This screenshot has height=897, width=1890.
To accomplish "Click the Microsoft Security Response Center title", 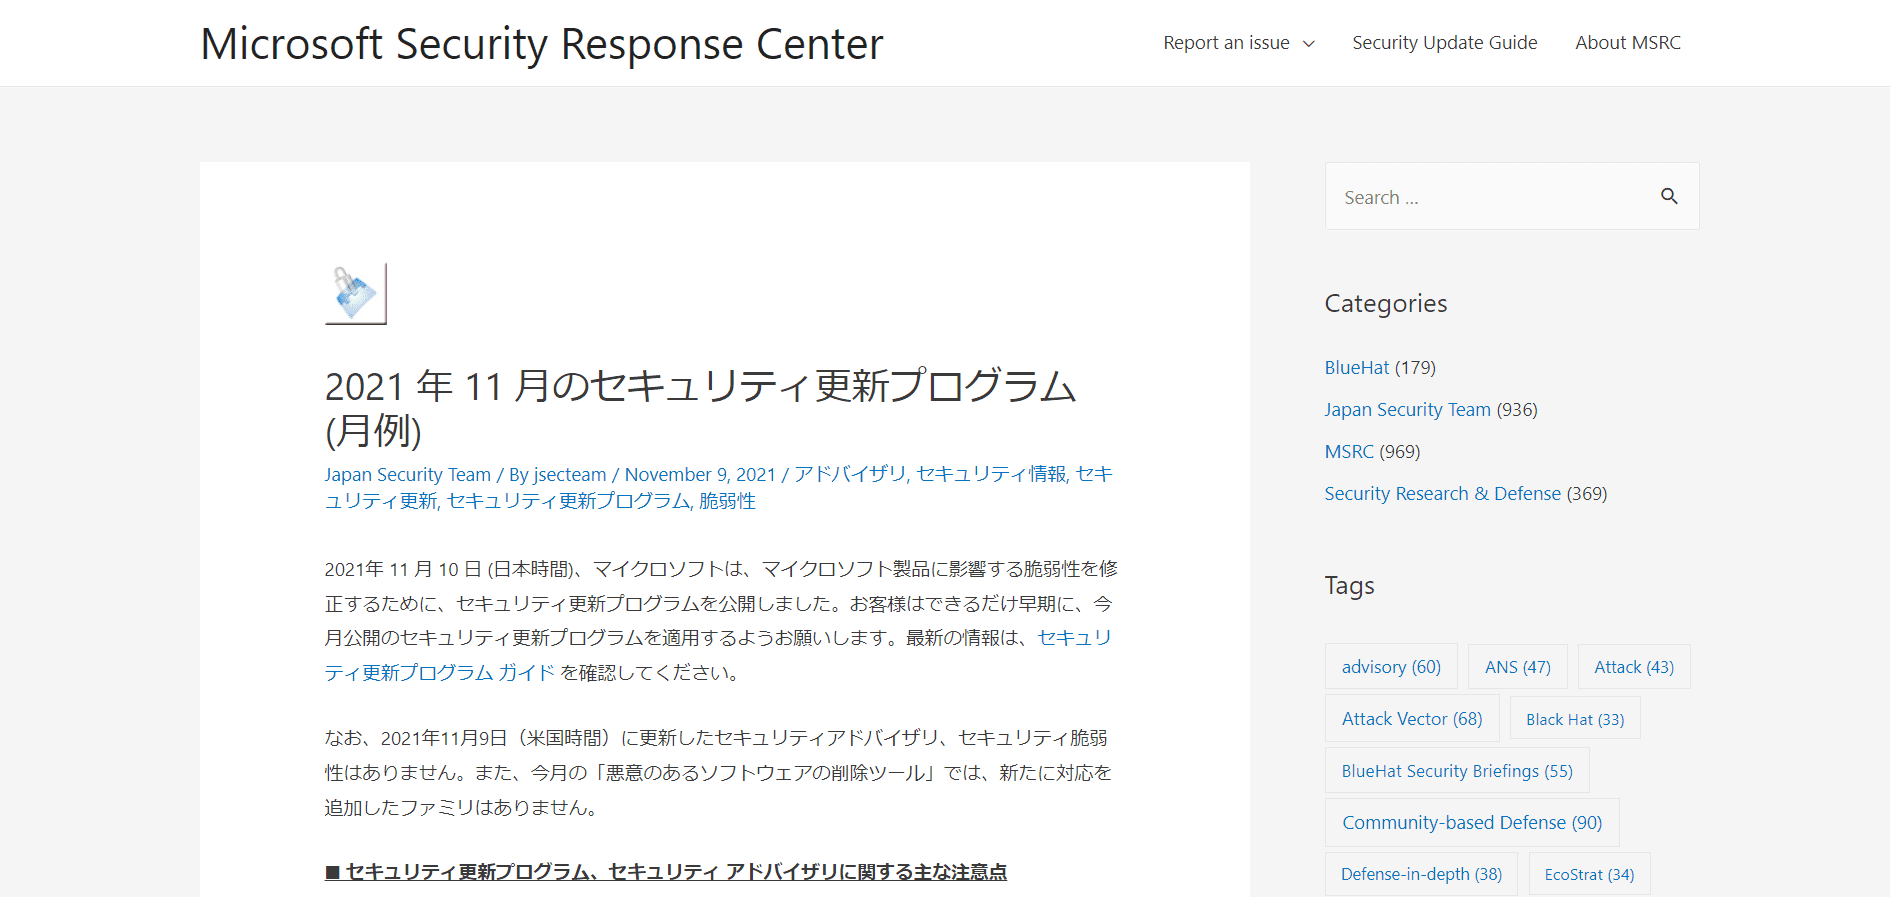I will point(542,44).
